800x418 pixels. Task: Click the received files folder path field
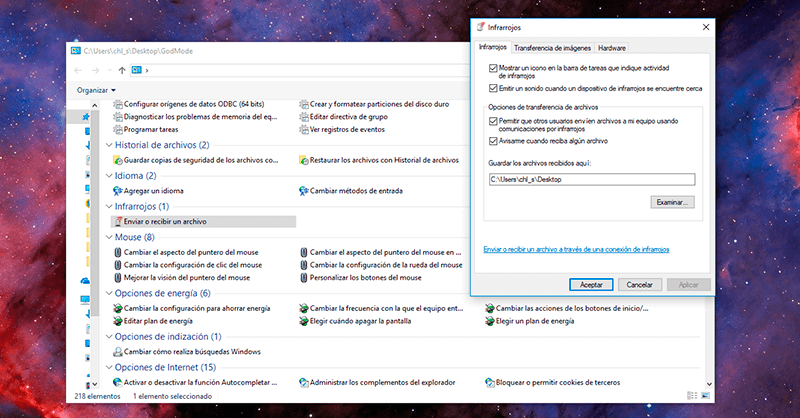(592, 180)
